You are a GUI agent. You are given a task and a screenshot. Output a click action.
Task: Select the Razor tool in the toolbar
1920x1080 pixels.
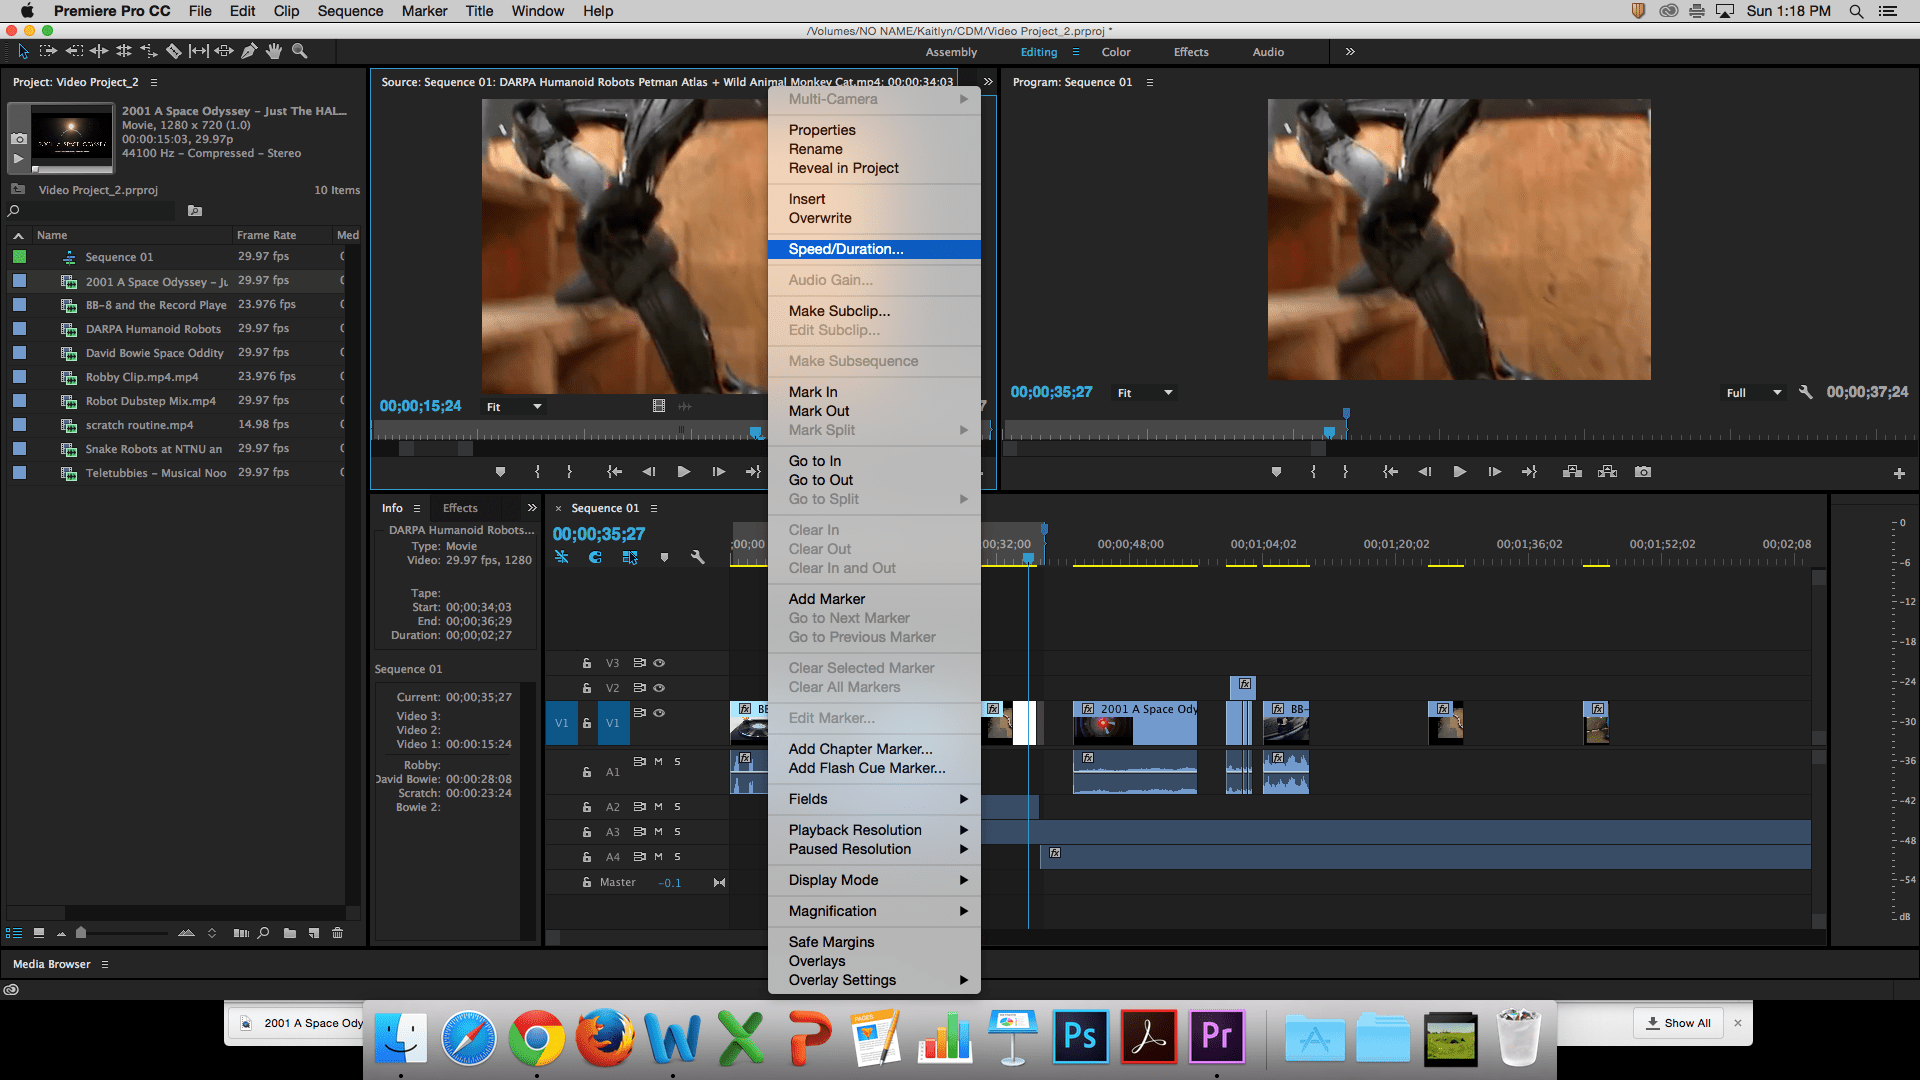point(173,51)
